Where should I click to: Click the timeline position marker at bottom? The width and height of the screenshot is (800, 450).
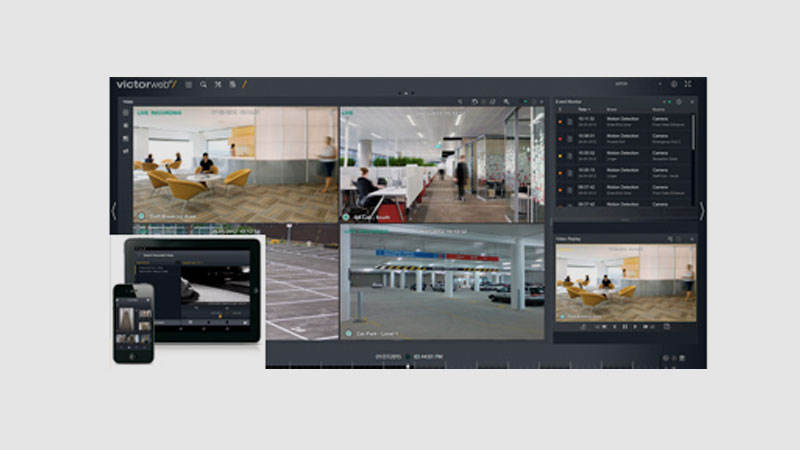(407, 365)
